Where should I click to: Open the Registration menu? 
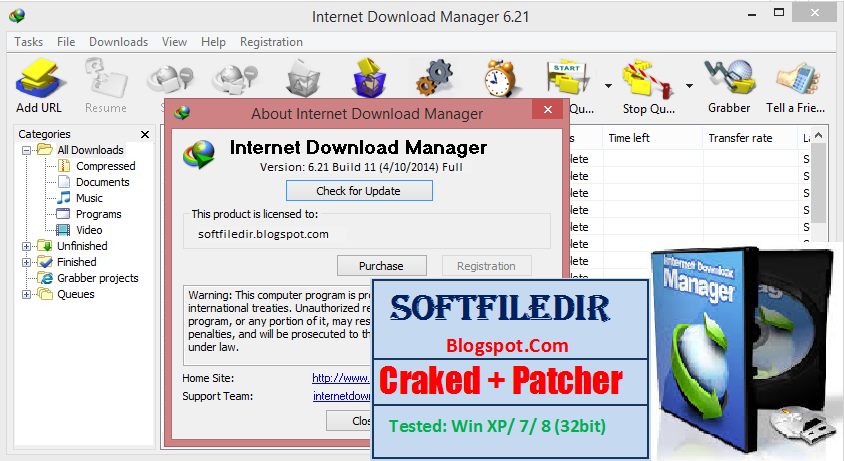(271, 41)
